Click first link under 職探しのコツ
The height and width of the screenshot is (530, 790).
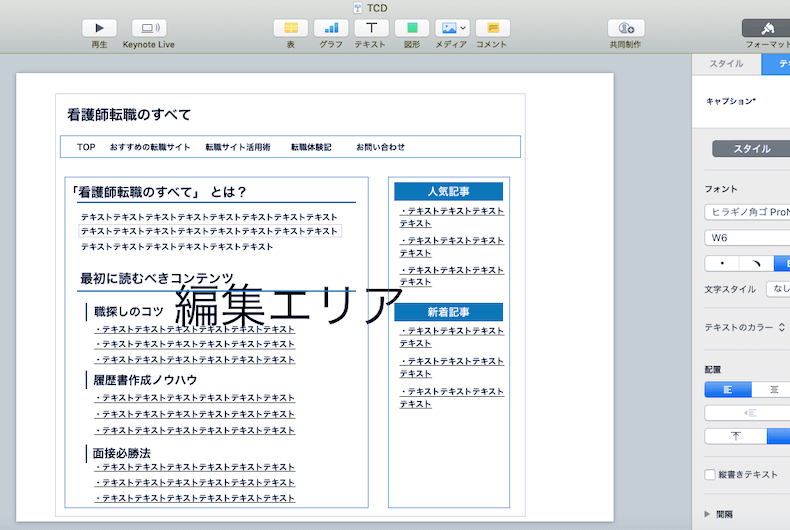click(x=194, y=329)
